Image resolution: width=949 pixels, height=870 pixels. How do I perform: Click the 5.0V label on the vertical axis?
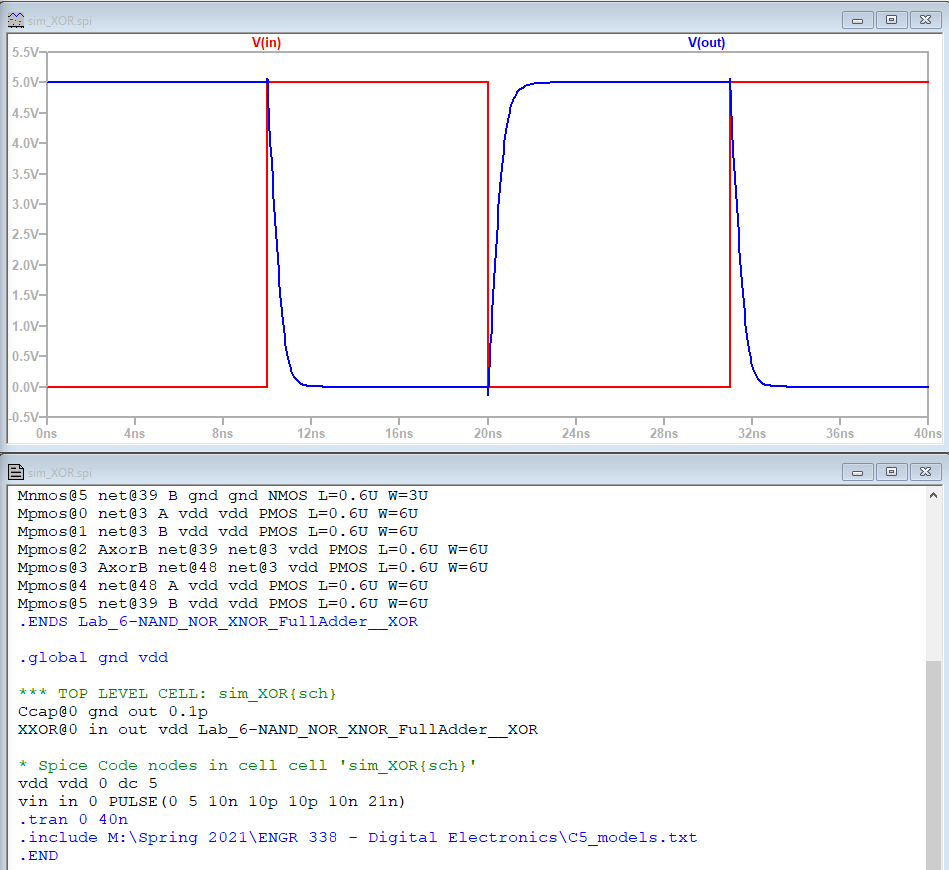tap(25, 82)
